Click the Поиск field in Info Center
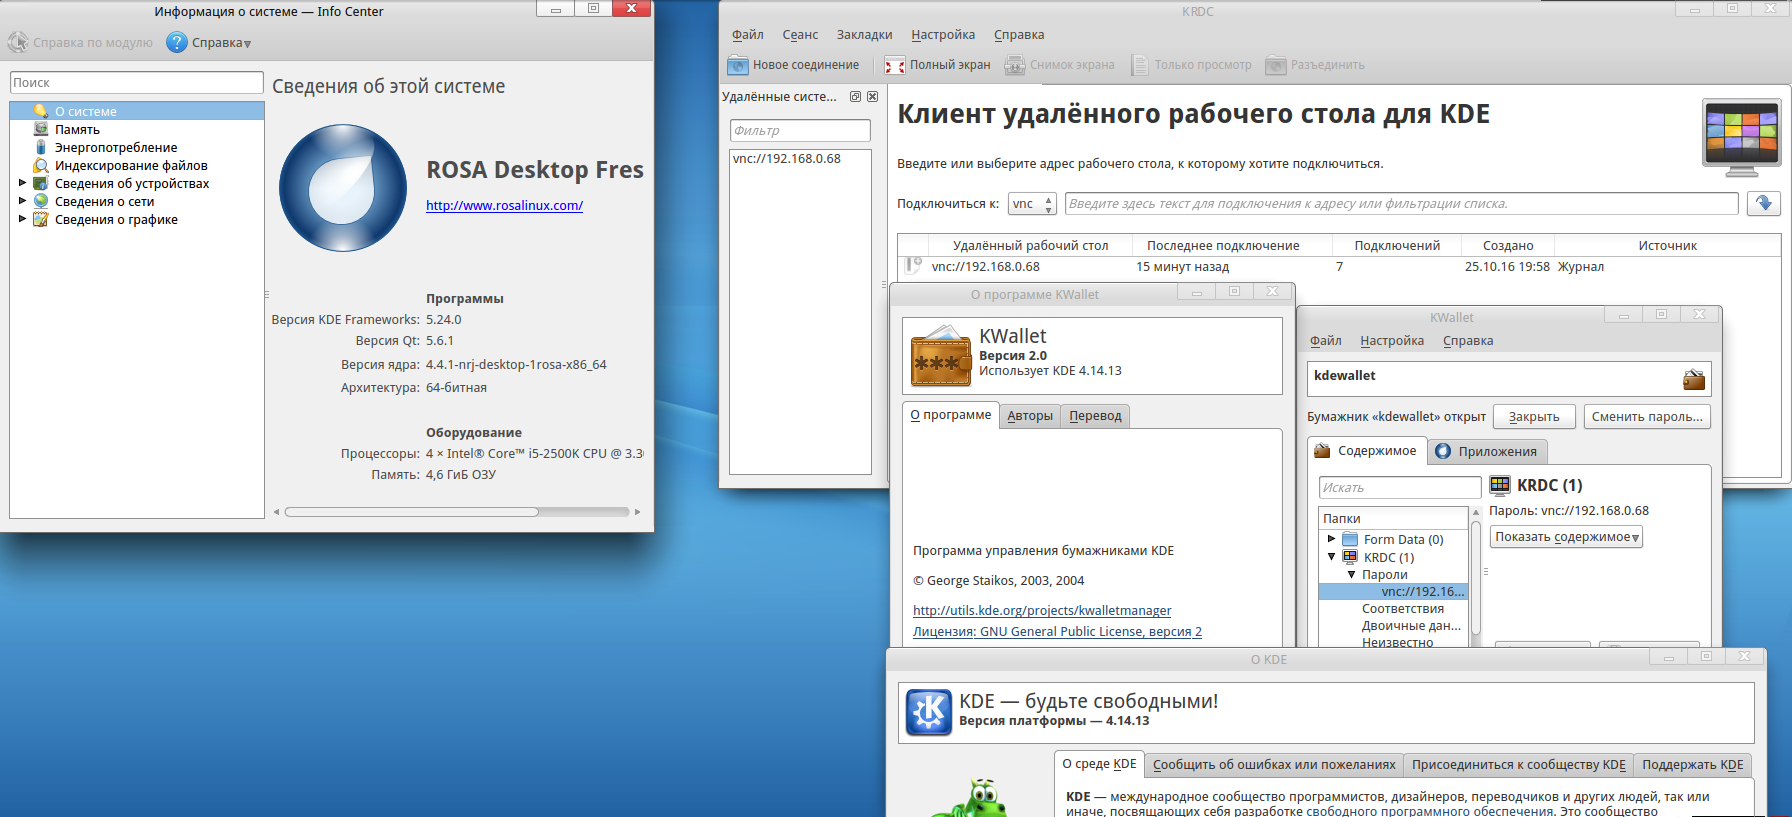 point(137,83)
